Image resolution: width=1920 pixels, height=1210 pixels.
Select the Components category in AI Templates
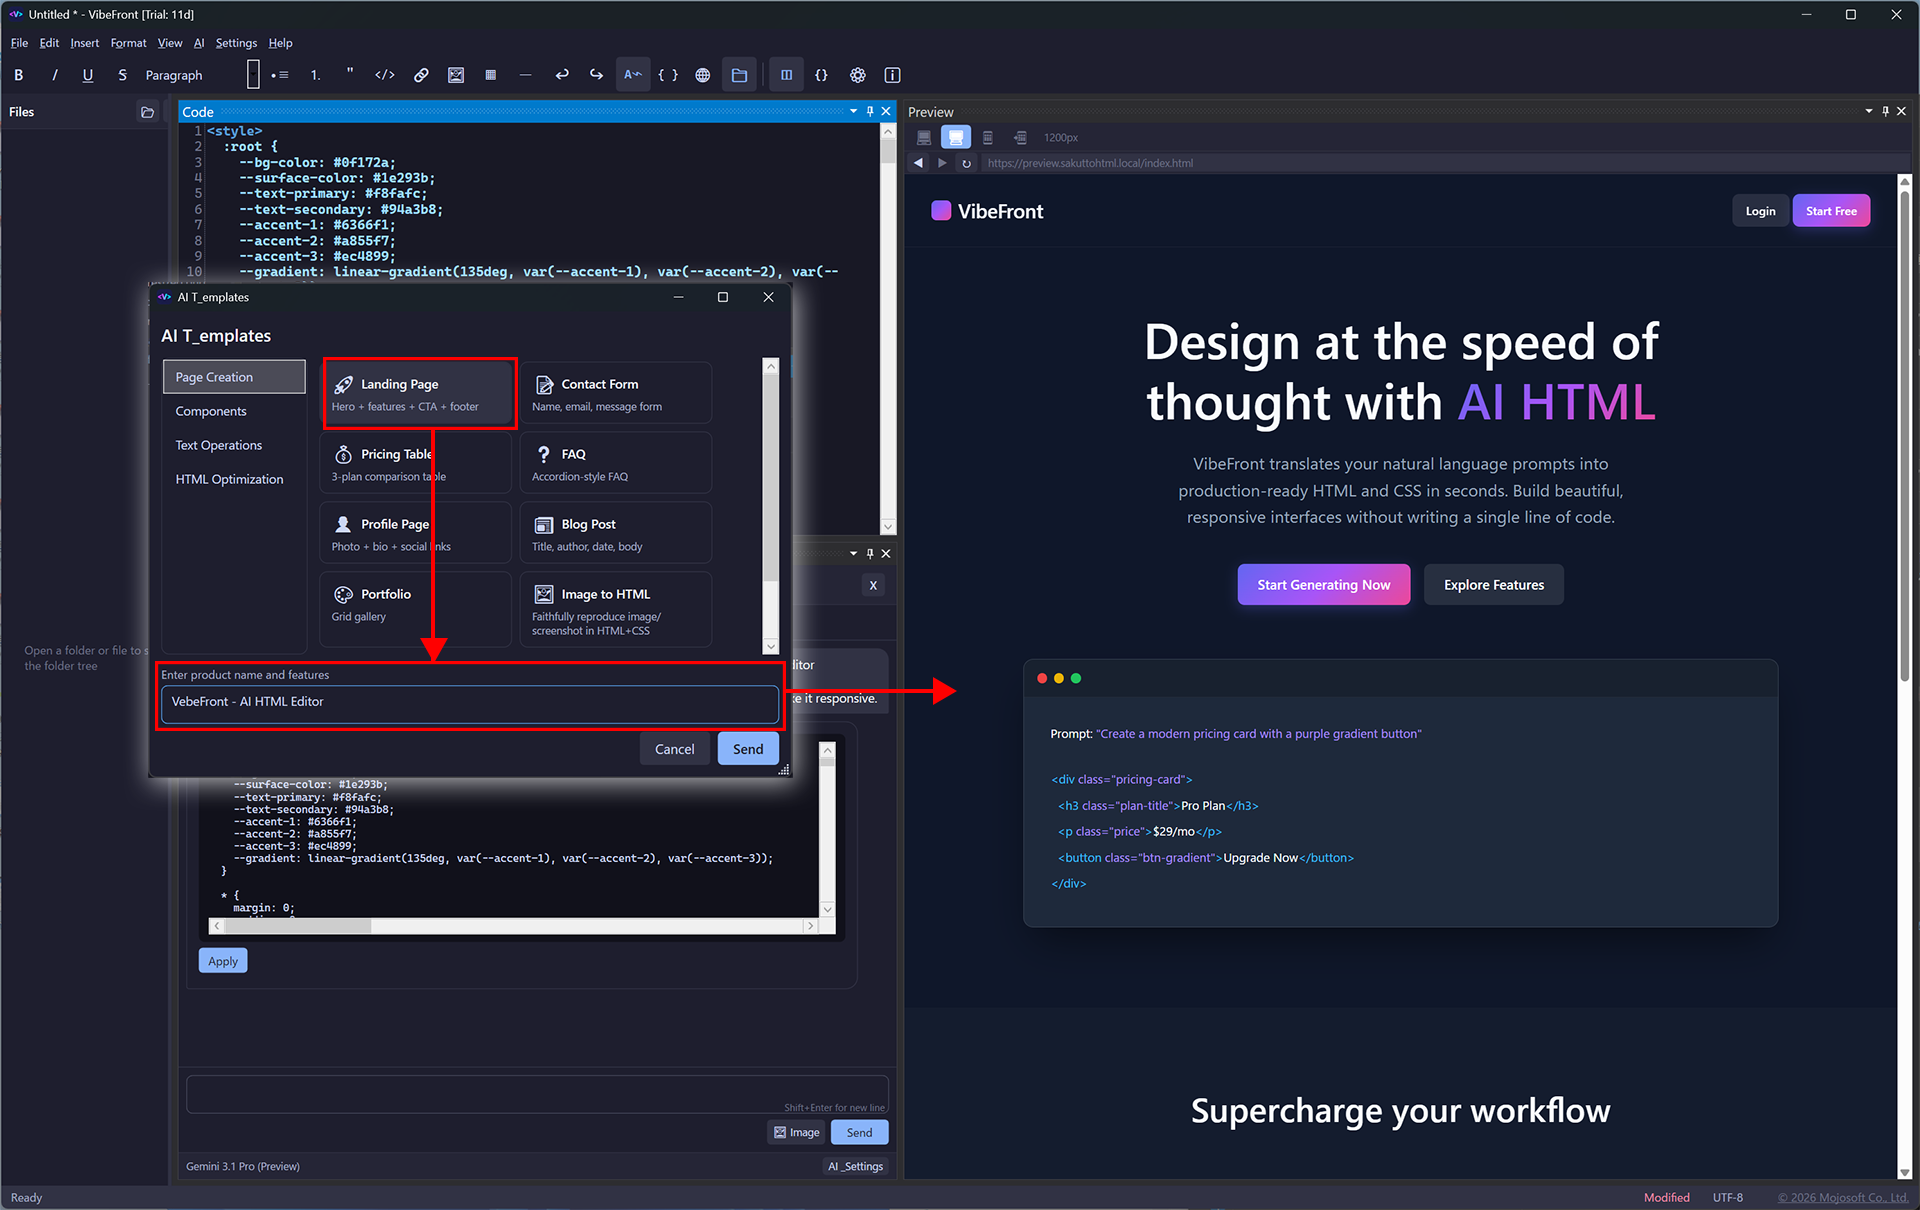point(210,411)
